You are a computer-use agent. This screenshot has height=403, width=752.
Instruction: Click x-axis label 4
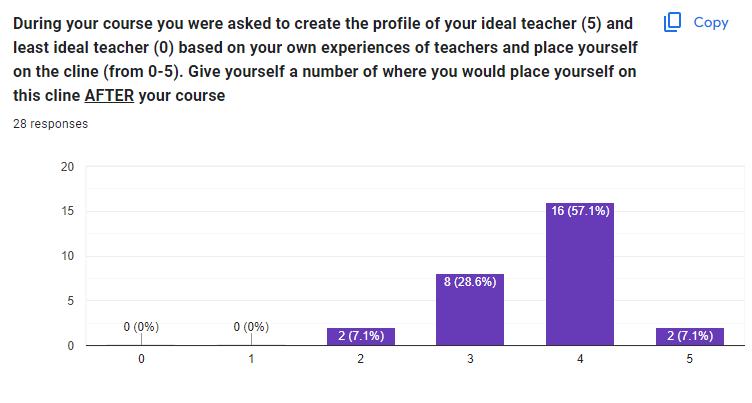(580, 359)
